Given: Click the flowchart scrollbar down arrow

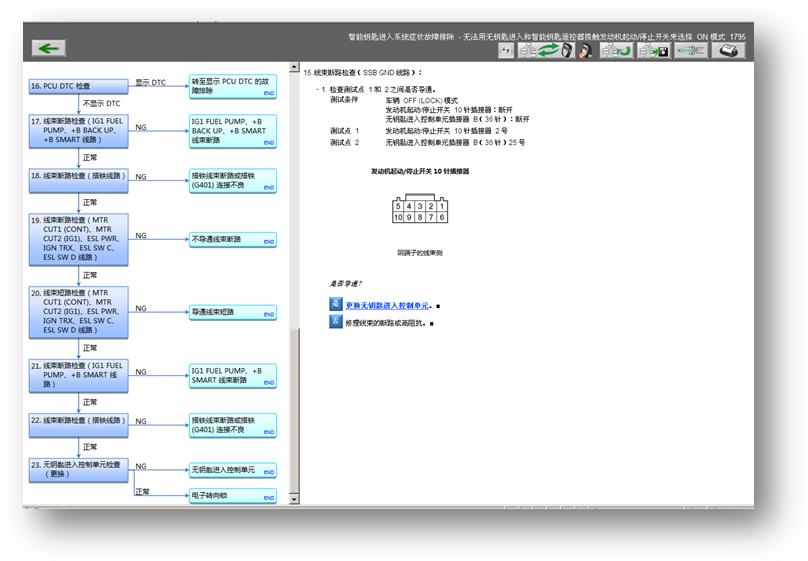Looking at the screenshot, I should (x=294, y=499).
